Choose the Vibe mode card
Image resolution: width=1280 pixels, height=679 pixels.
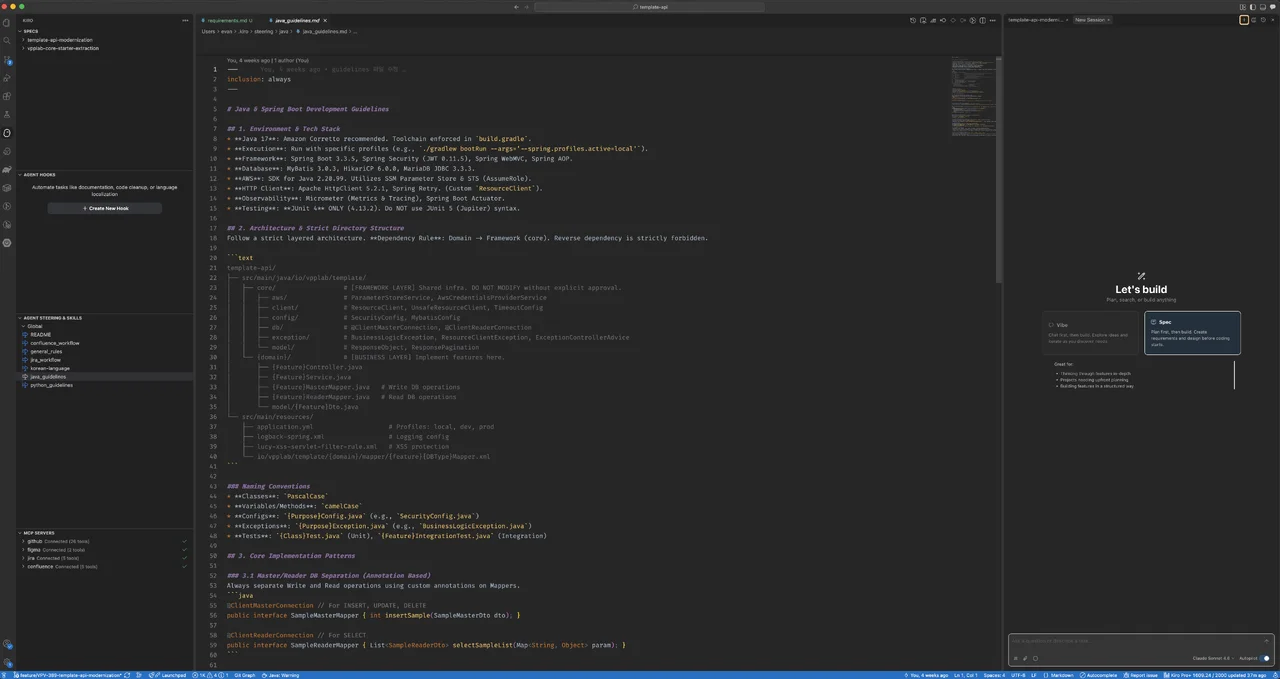pos(1092,333)
